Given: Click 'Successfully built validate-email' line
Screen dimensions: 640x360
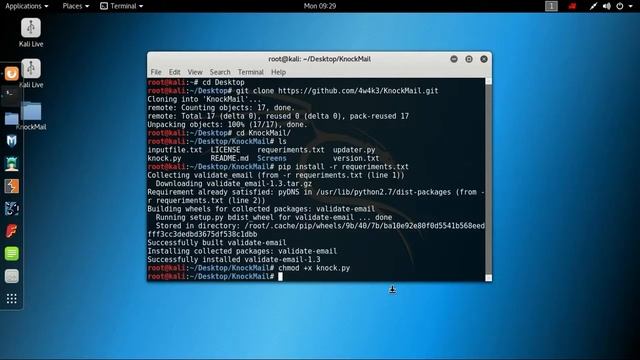Looking at the screenshot, I should coord(217,243).
